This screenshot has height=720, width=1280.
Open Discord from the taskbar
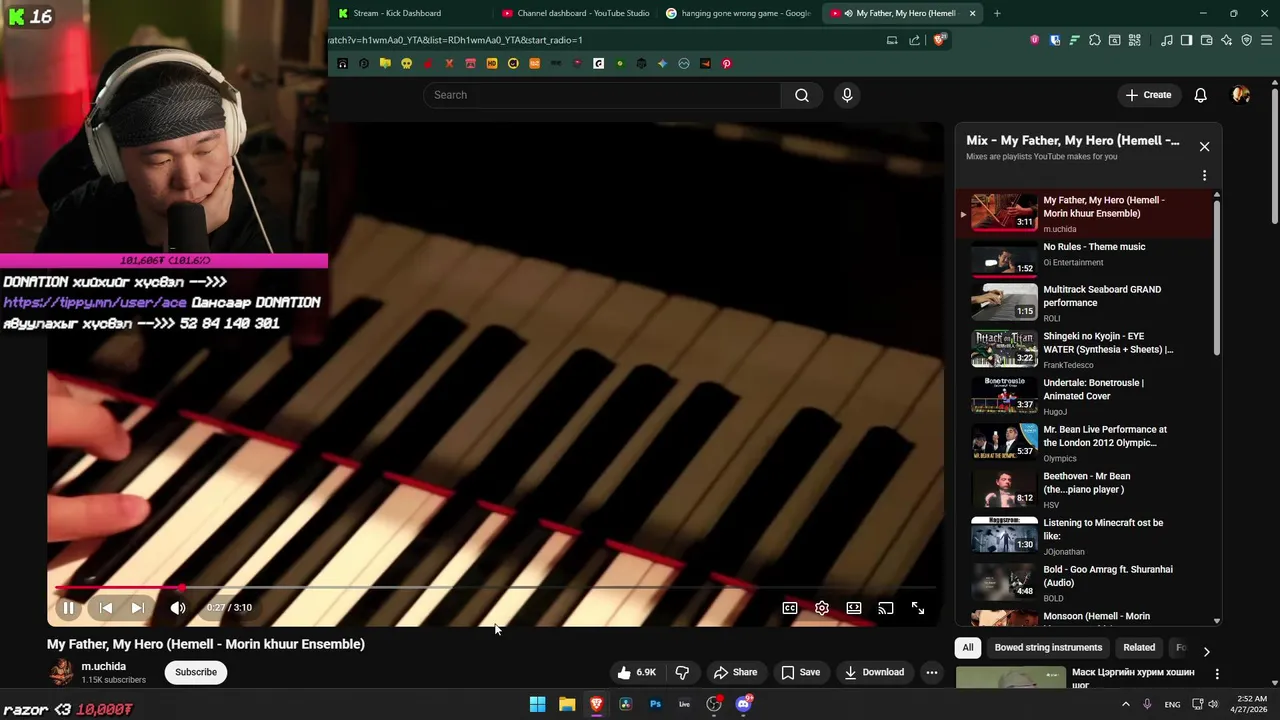[744, 704]
